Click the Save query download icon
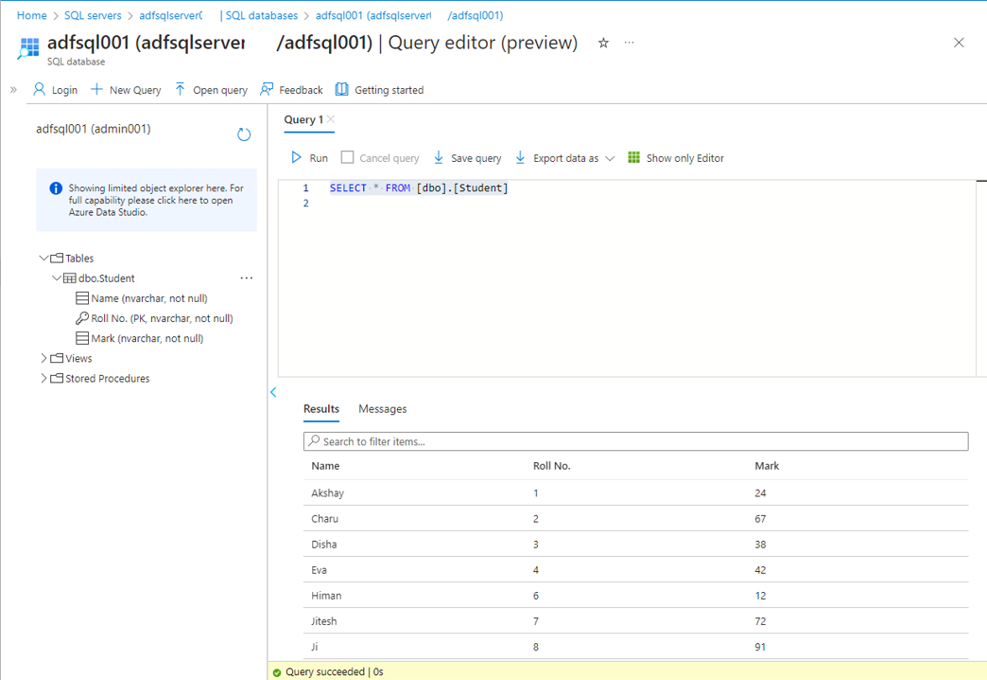 [x=440, y=158]
